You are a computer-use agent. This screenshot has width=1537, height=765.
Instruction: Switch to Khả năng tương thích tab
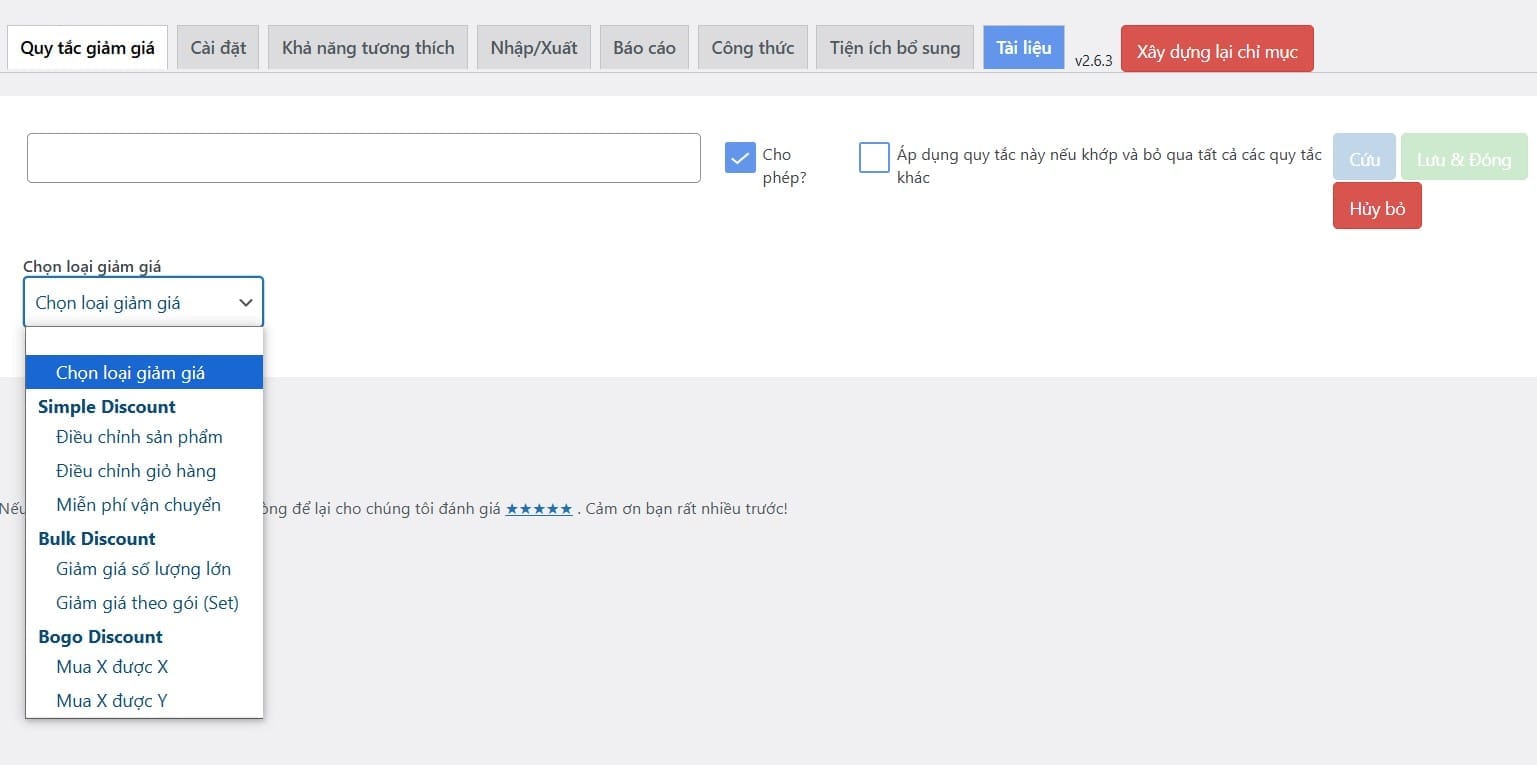[367, 48]
